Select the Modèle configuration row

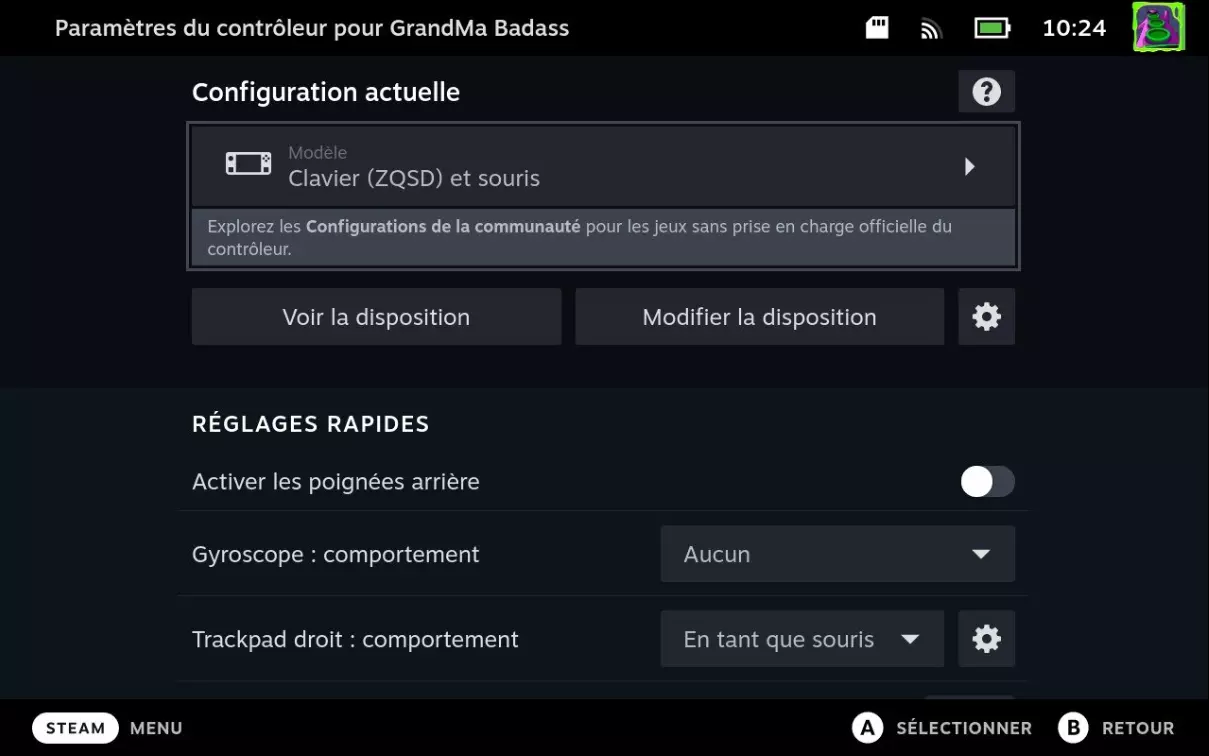click(603, 166)
